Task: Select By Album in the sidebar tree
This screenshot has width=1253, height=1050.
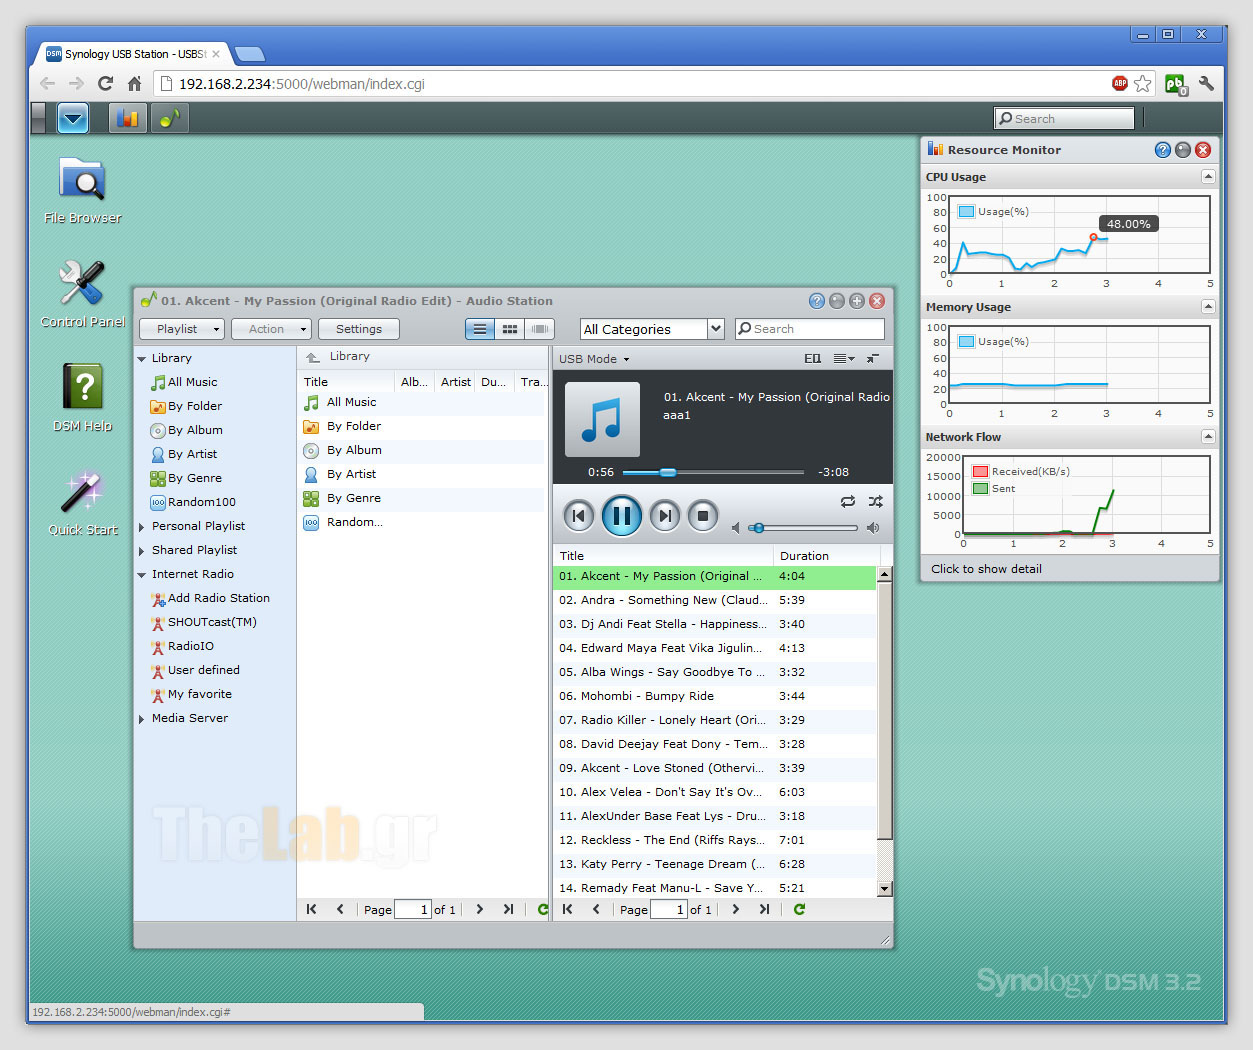Action: tap(186, 430)
